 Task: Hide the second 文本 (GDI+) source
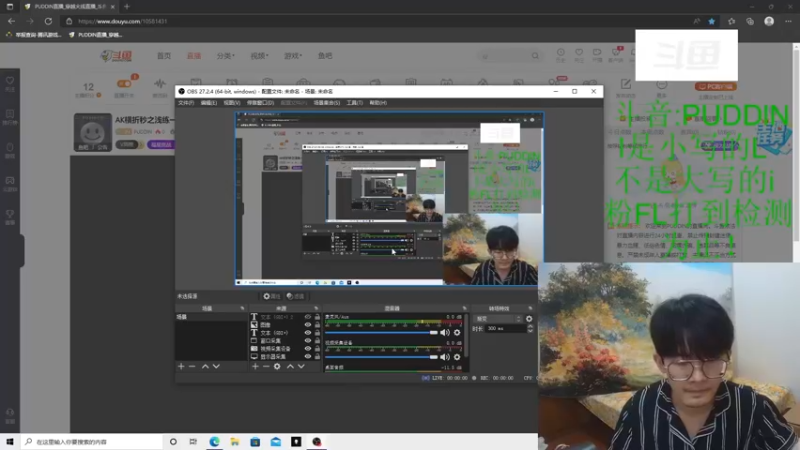point(308,333)
